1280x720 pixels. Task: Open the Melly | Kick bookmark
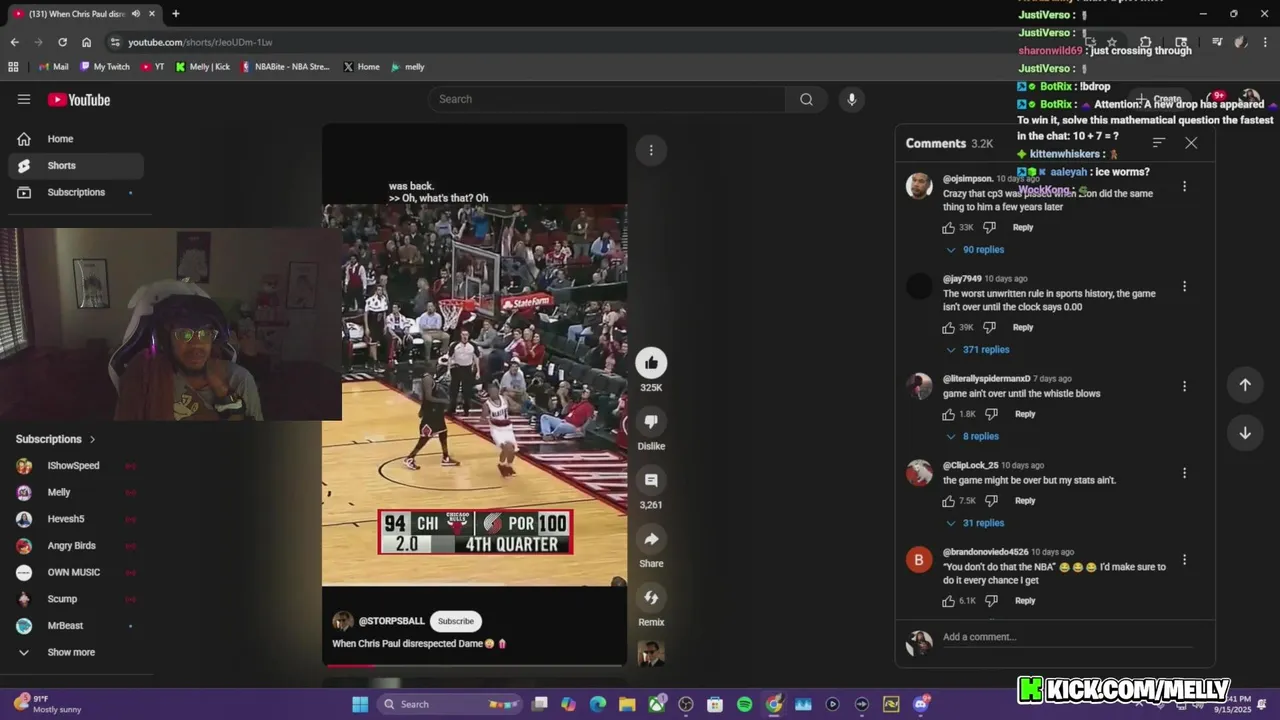203,67
